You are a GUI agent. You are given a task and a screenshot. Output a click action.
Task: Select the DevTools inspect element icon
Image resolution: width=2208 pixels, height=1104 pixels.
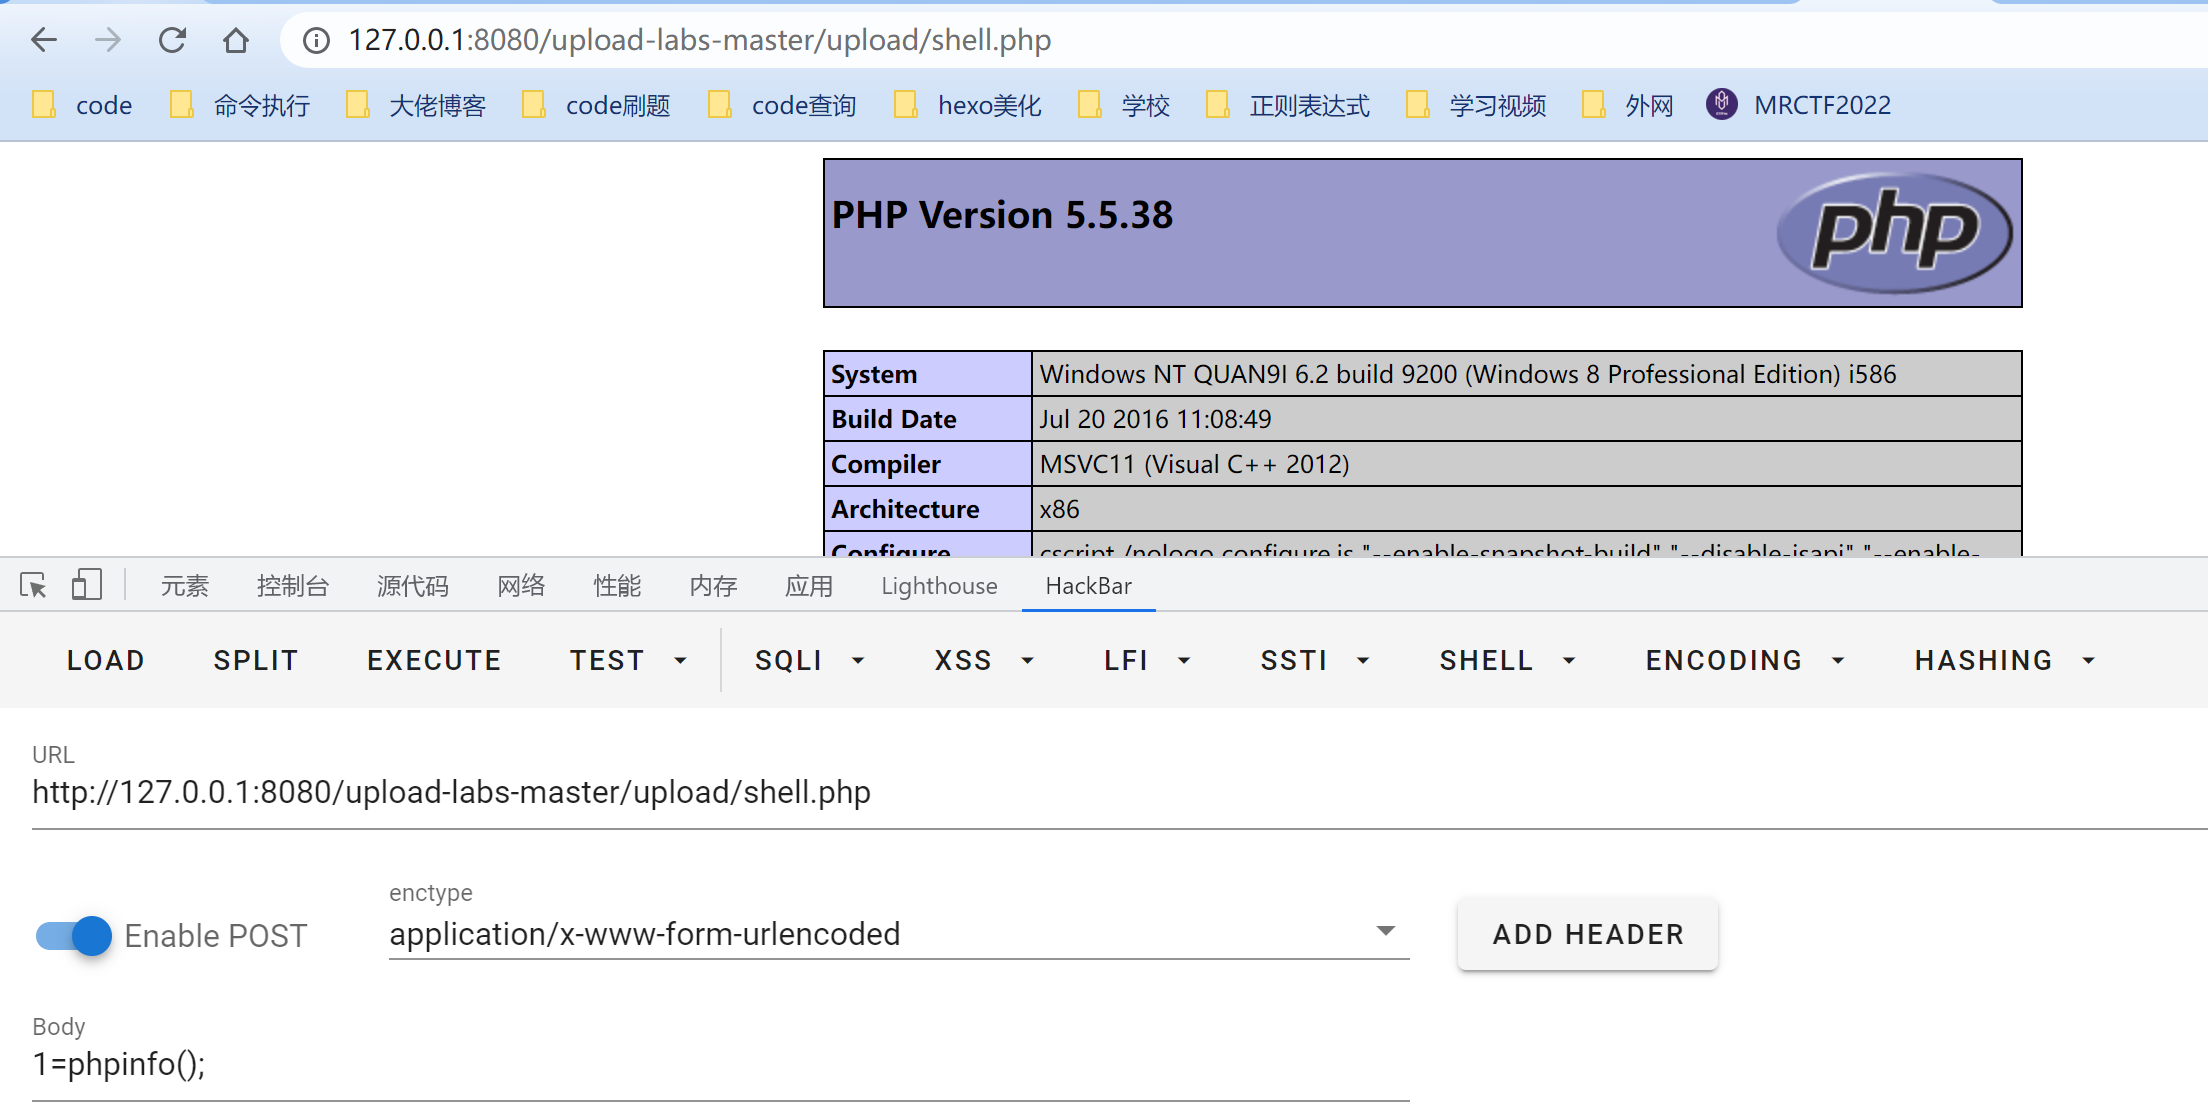point(33,586)
